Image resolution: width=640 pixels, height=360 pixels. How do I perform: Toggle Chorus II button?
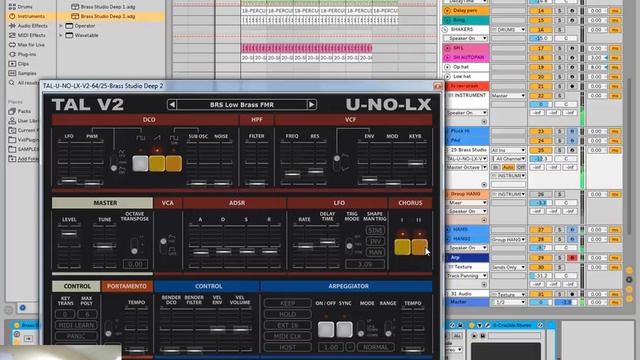419,247
